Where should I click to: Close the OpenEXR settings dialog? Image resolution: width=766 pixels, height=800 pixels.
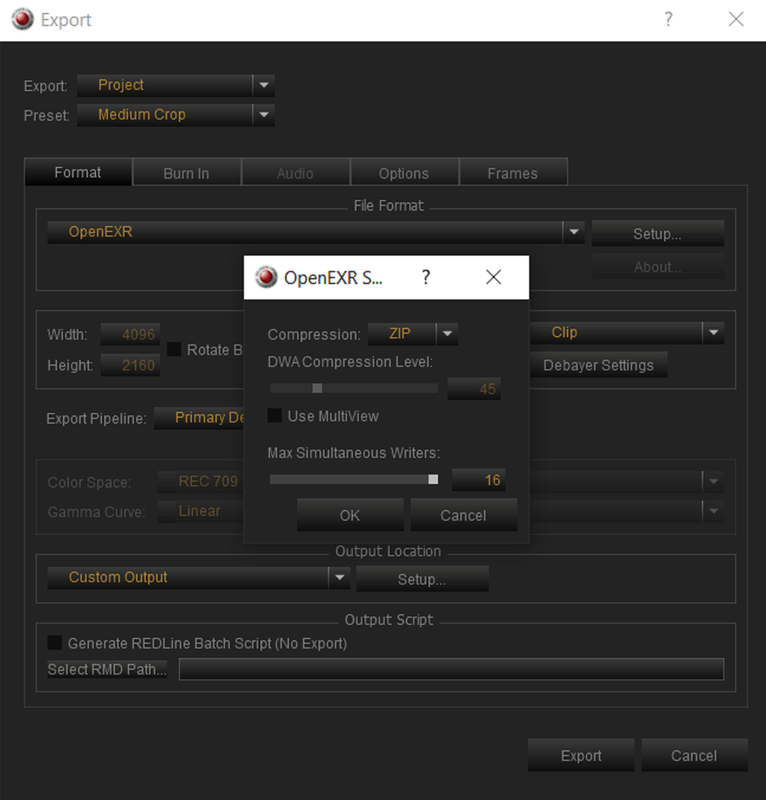click(x=493, y=277)
